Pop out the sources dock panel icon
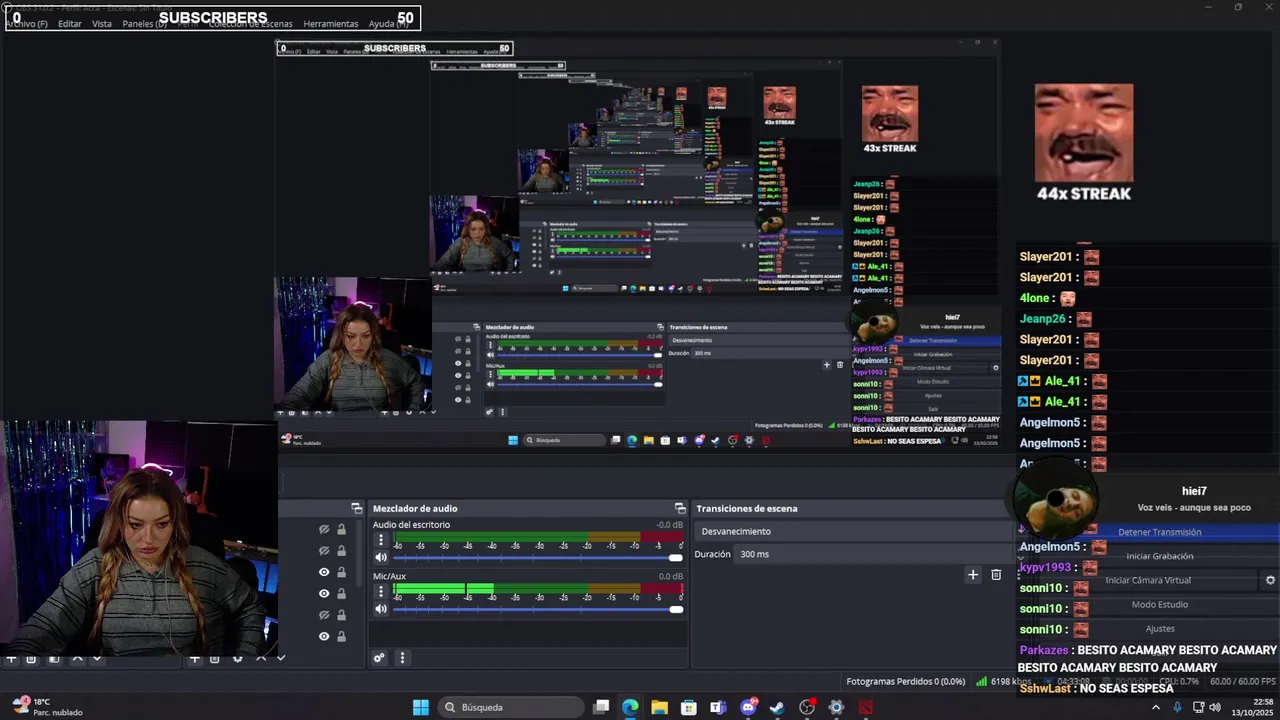The height and width of the screenshot is (720, 1280). (x=357, y=508)
